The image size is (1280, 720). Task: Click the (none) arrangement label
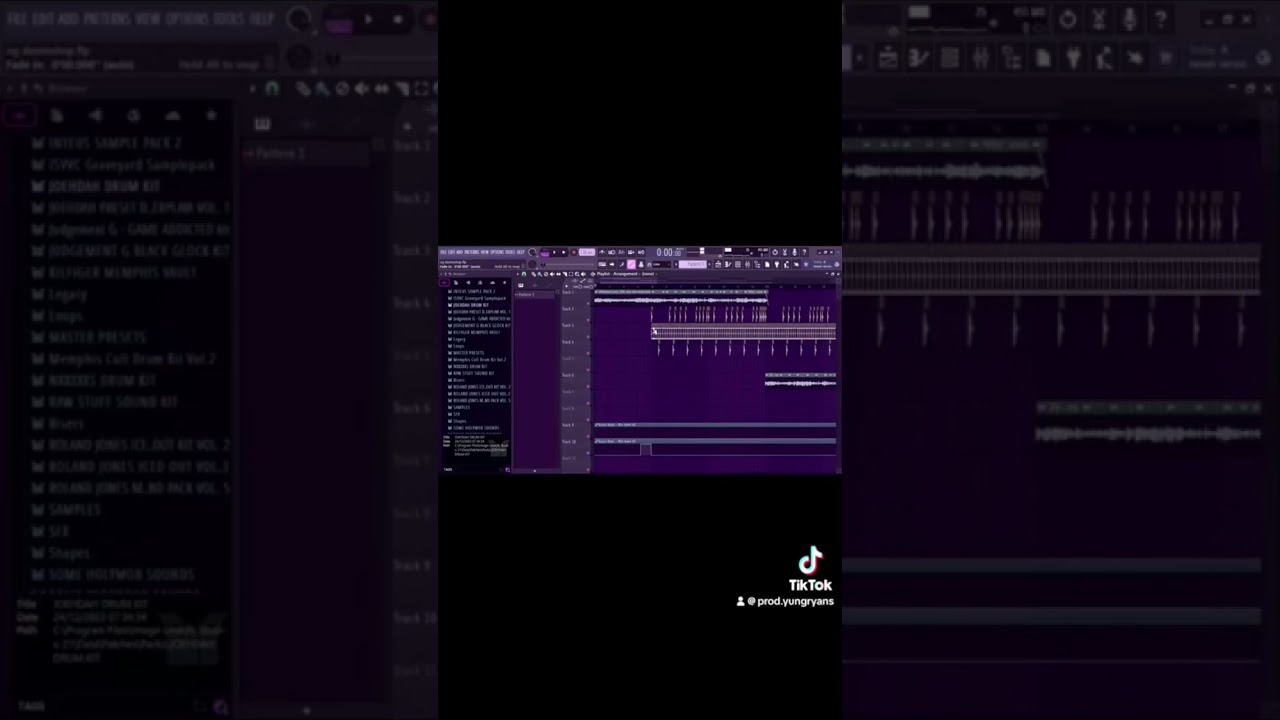pos(648,274)
